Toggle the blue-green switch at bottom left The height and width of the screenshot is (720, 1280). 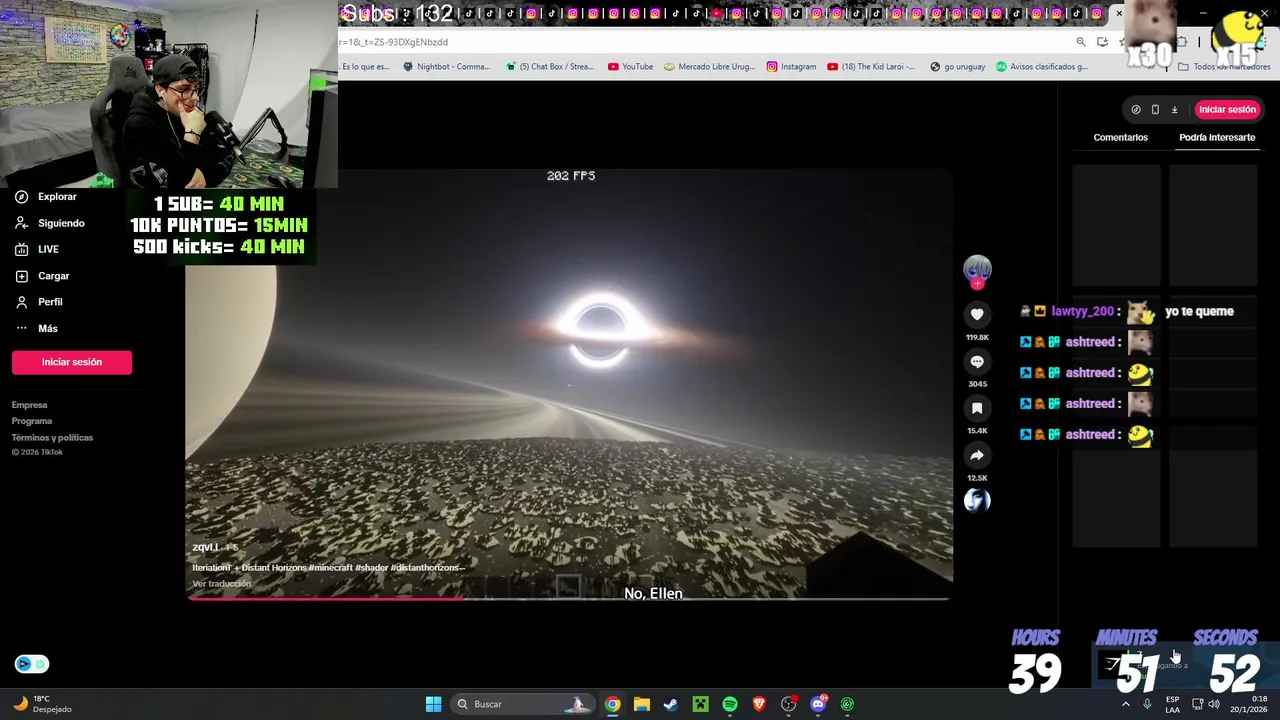(32, 664)
